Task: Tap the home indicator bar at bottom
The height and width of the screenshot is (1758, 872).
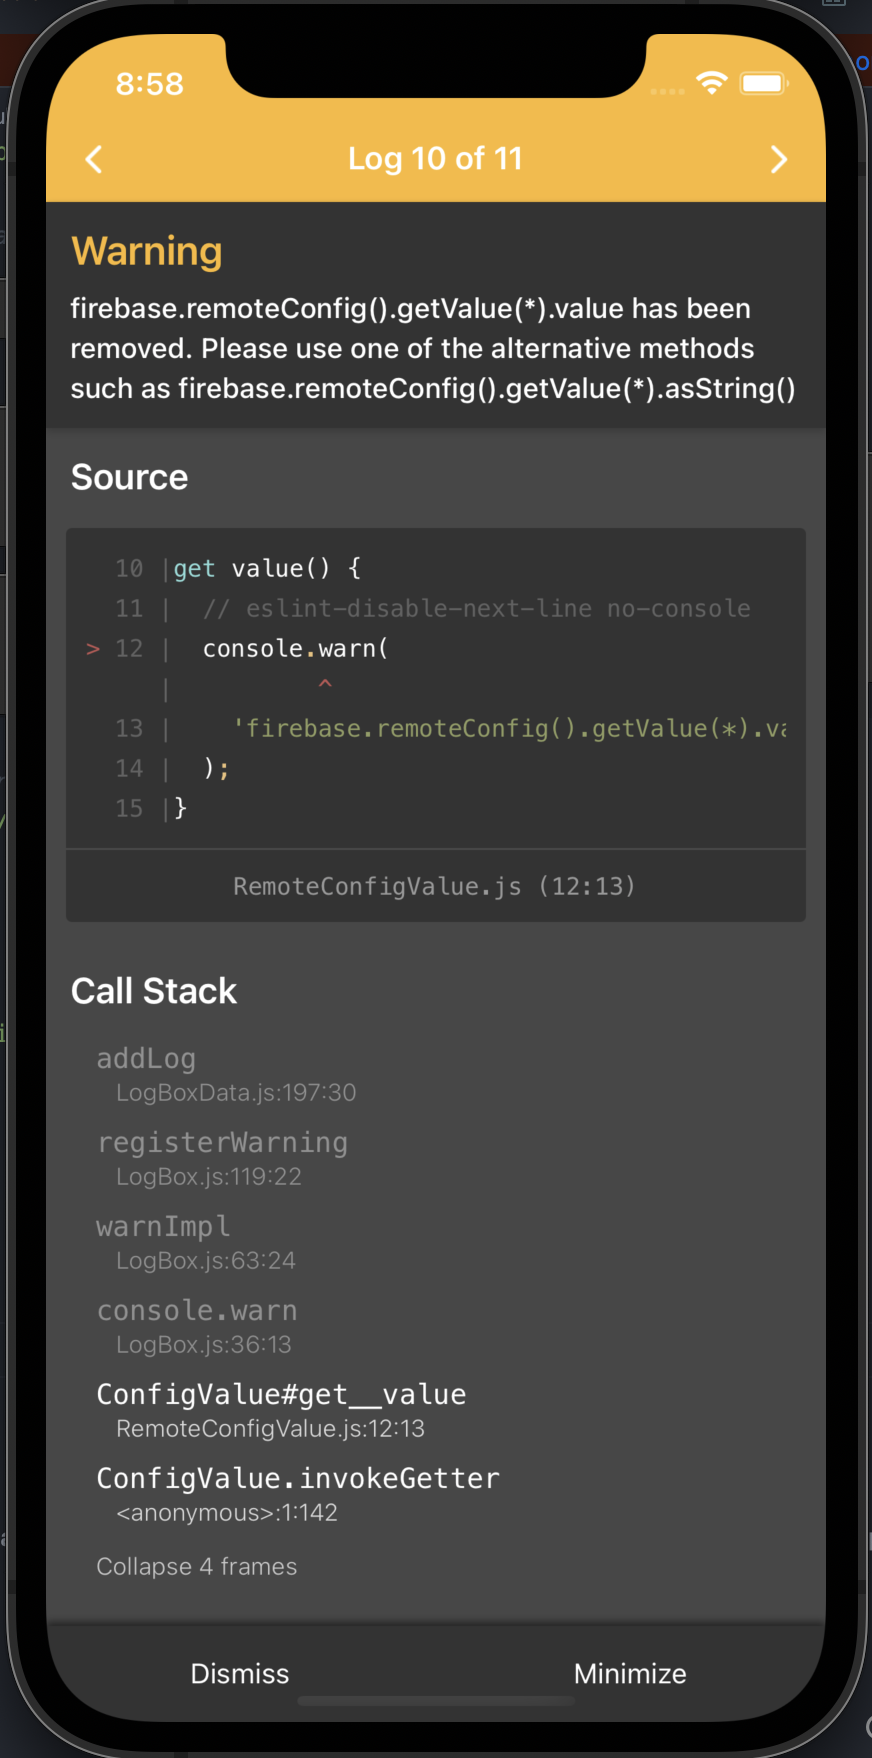Action: [x=436, y=1700]
